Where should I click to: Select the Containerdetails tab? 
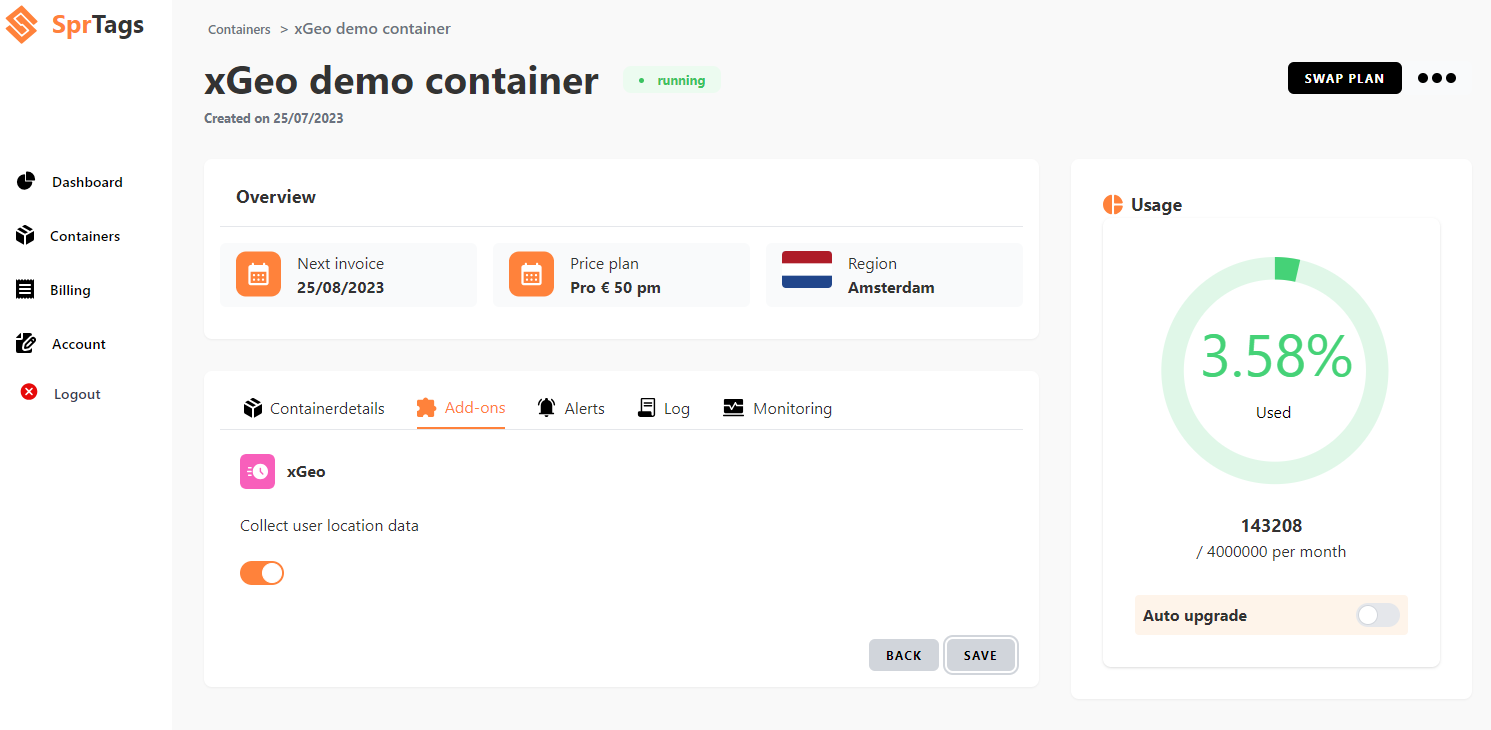point(313,408)
